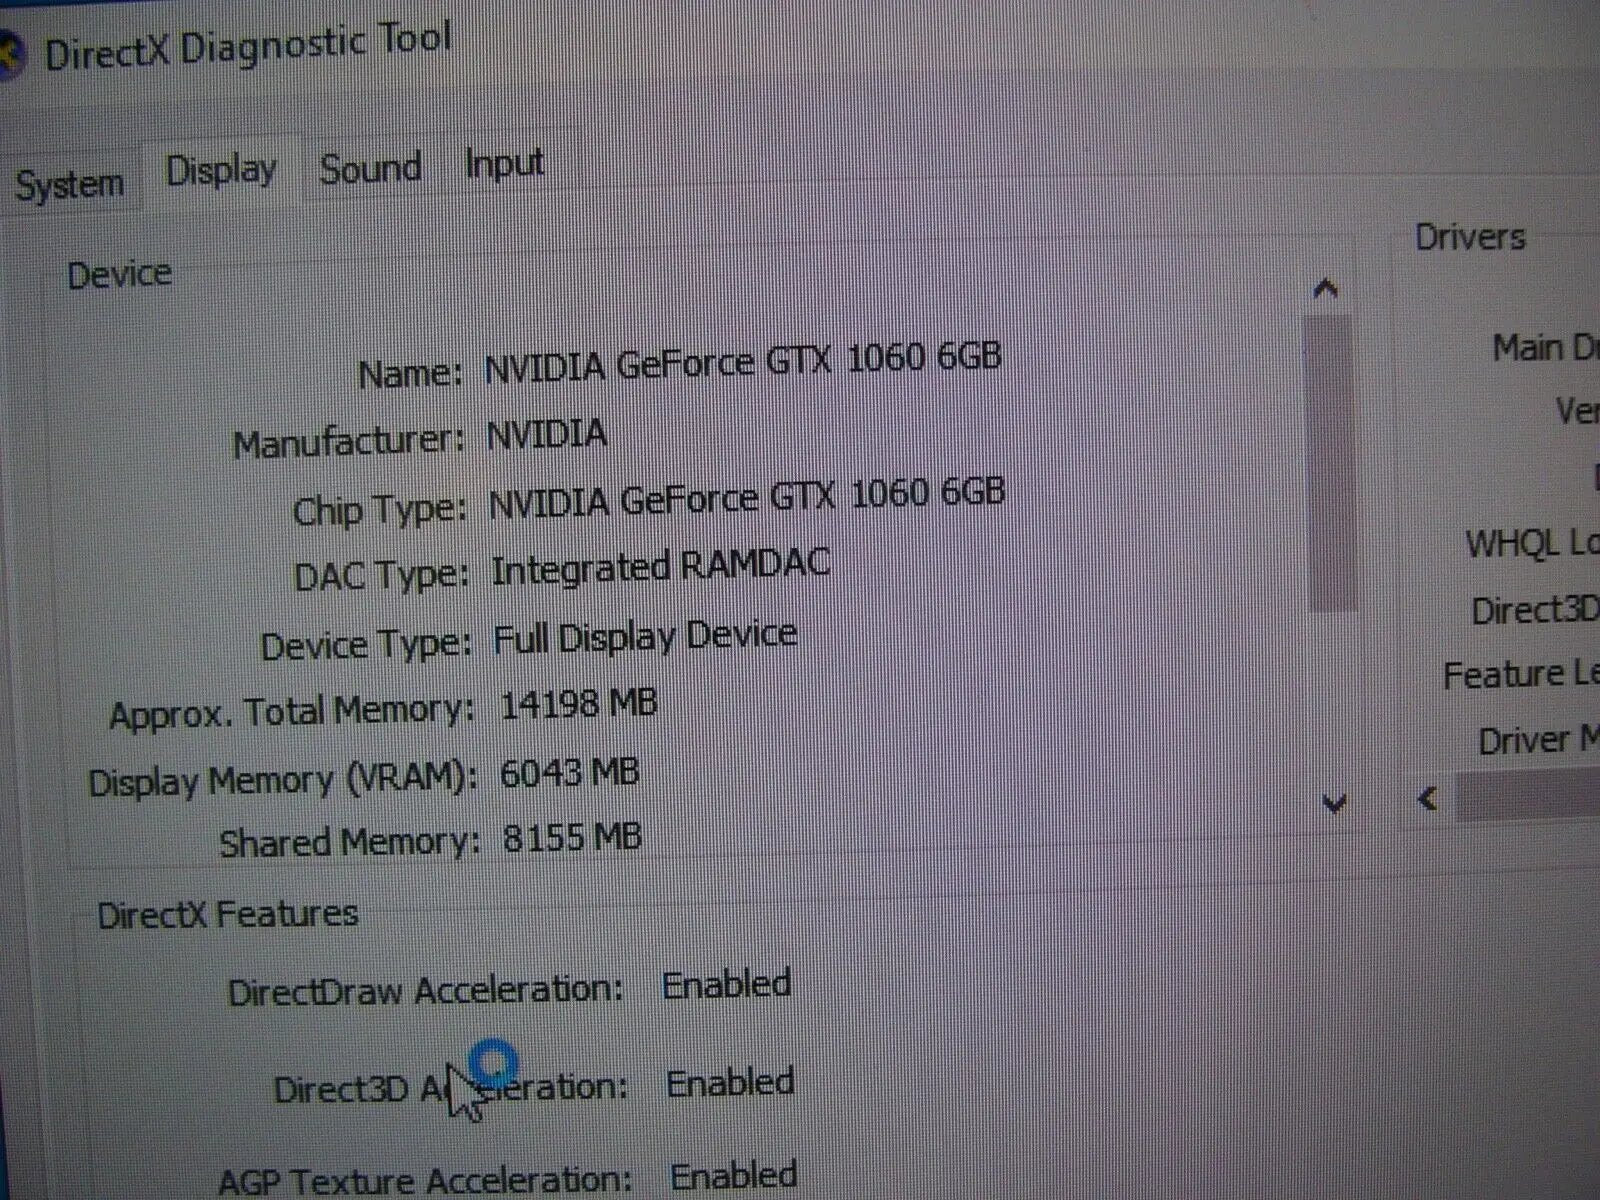Click the Device list scroll-down arrow
Screen dimensions: 1600x1200
(1334, 802)
